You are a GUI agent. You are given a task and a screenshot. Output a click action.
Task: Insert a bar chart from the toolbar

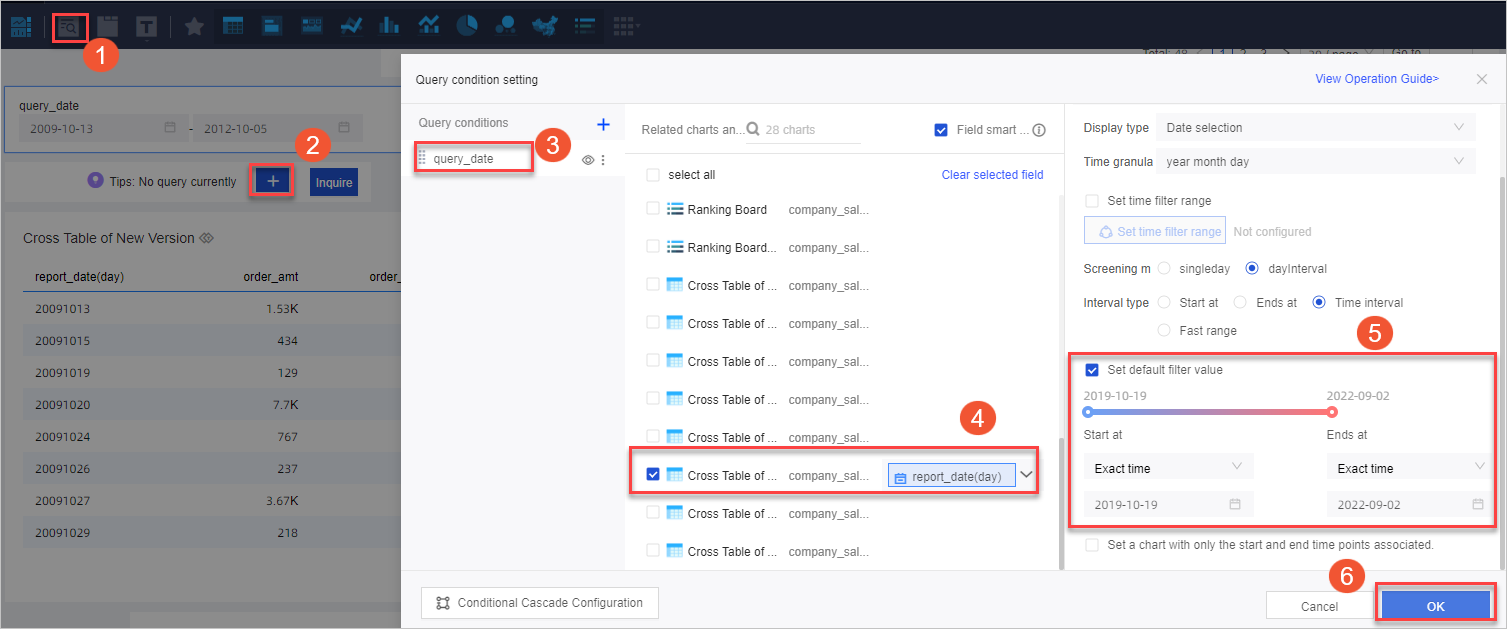[x=390, y=27]
